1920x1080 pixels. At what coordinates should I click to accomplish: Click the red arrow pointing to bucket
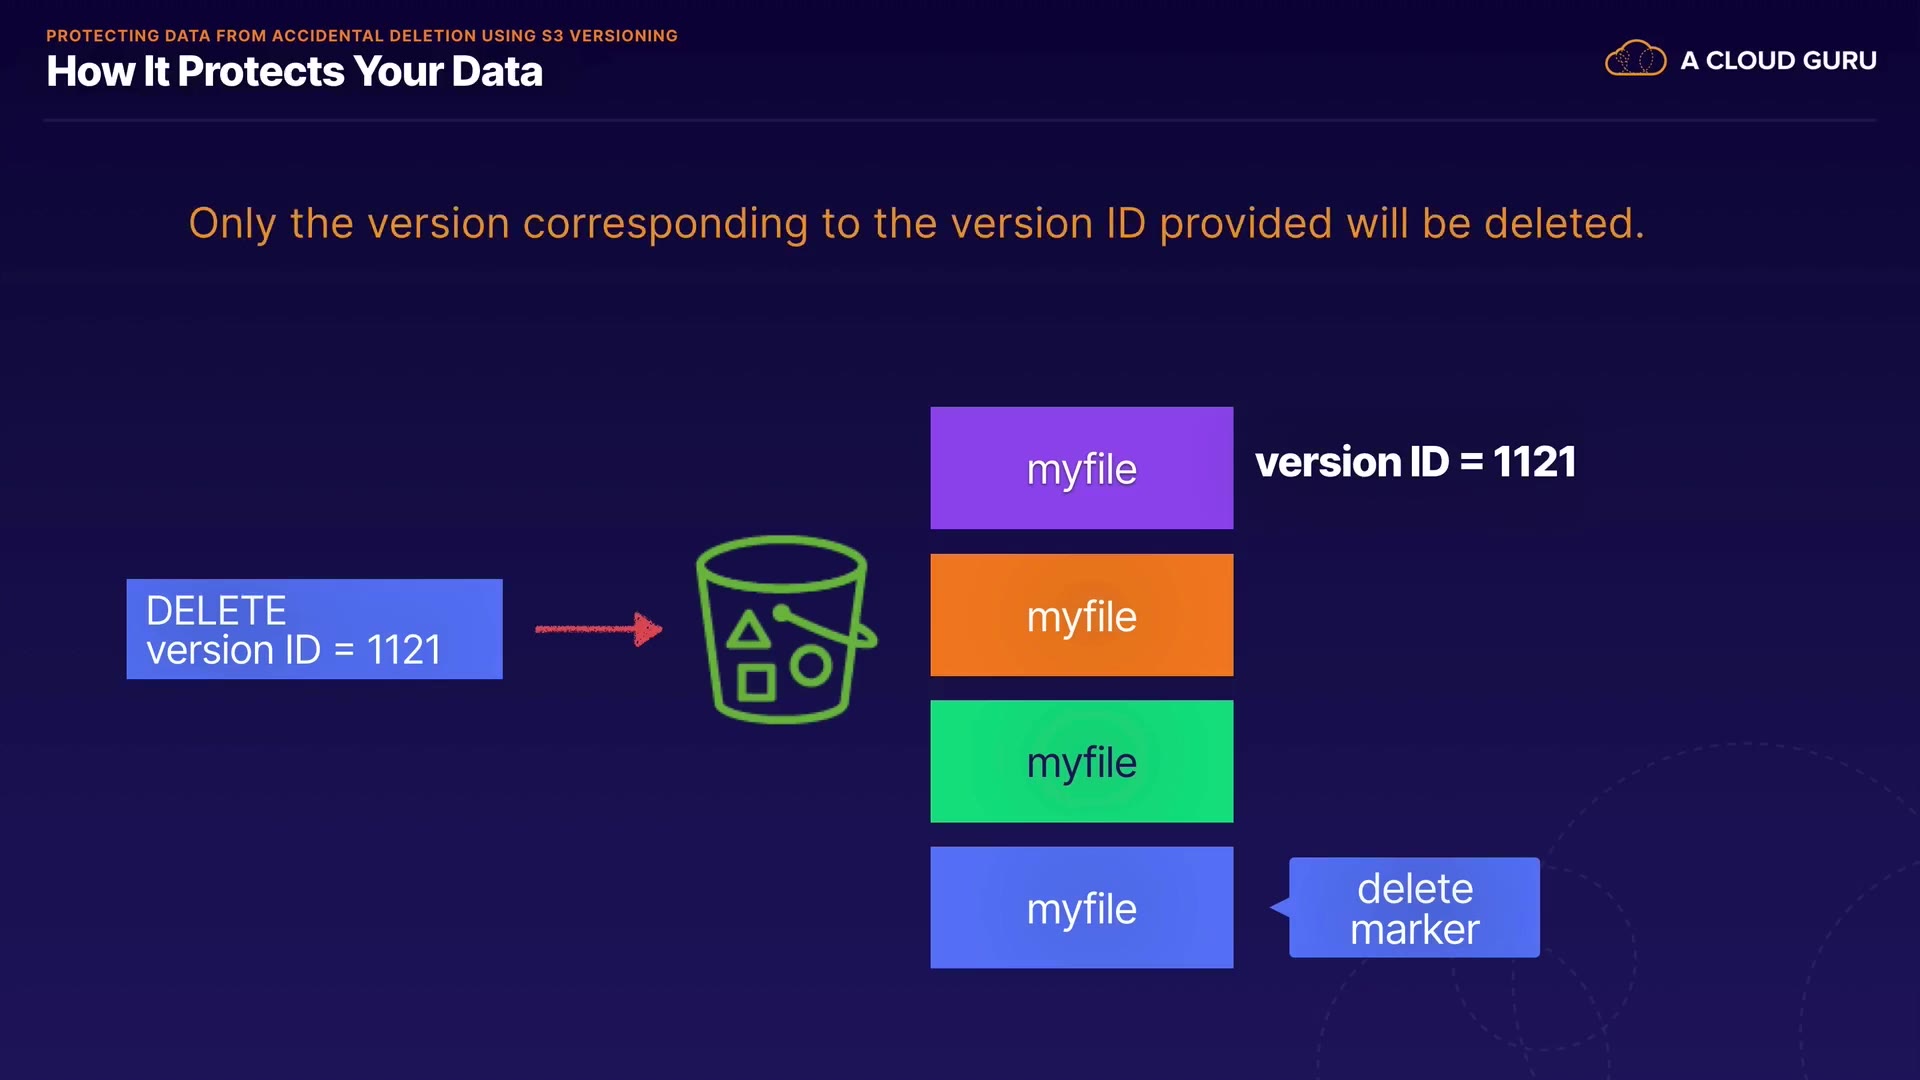point(598,629)
